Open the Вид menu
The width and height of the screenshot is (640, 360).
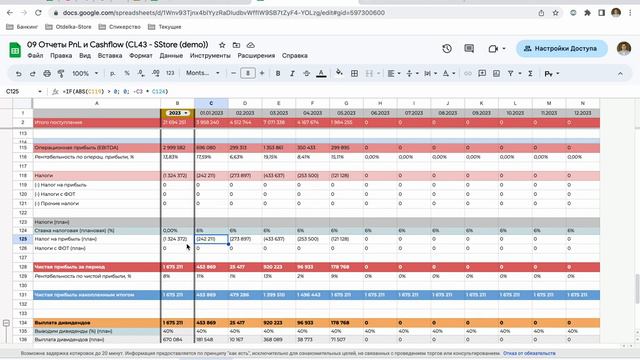pyautogui.click(x=85, y=56)
